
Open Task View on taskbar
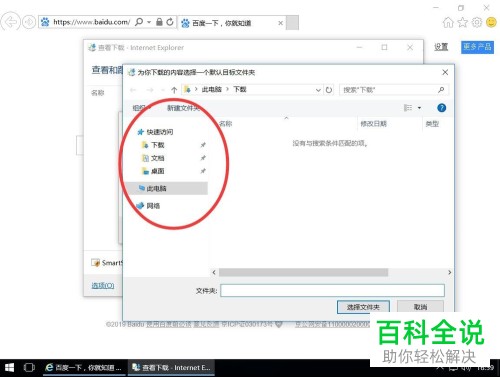point(29,368)
